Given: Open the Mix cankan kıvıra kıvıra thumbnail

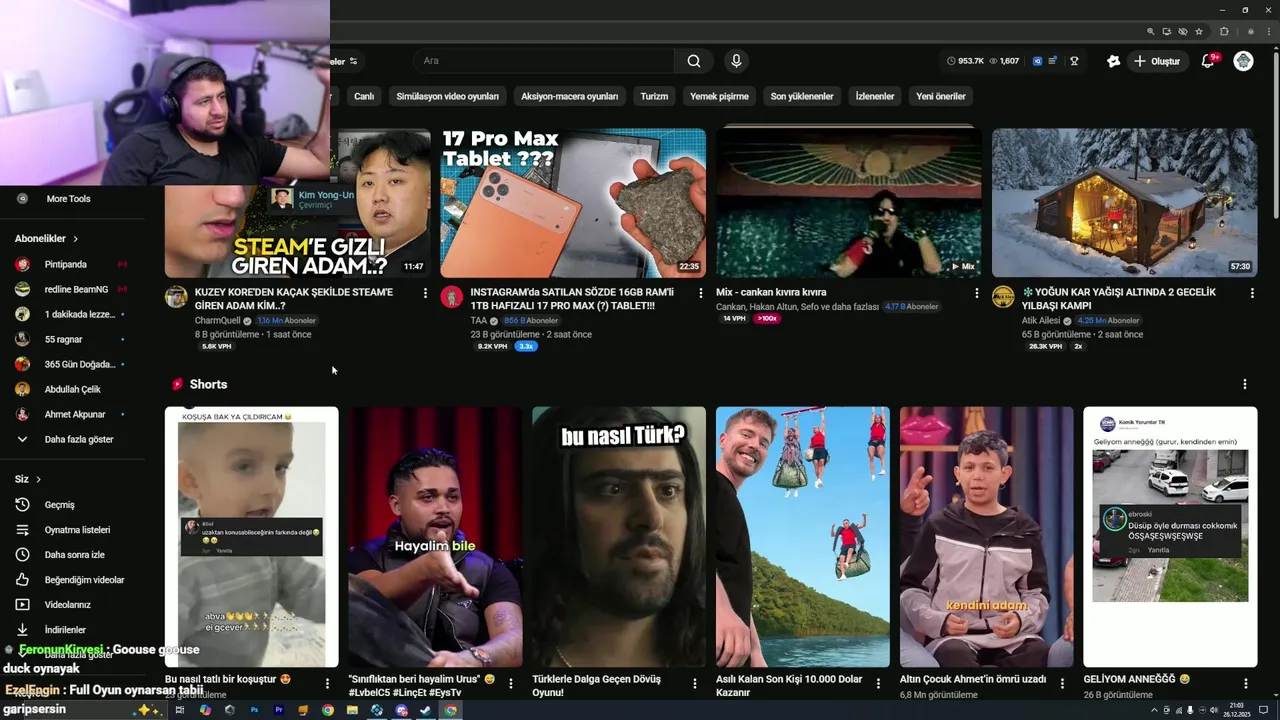Looking at the screenshot, I should pyautogui.click(x=849, y=203).
